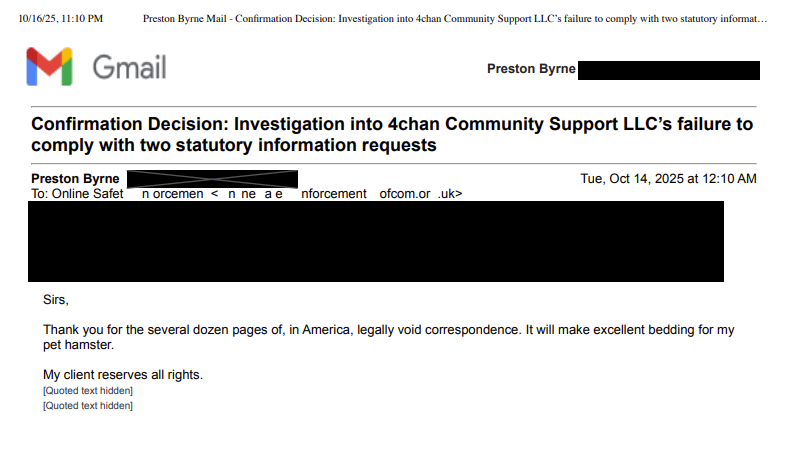The height and width of the screenshot is (462, 795).
Task: Expand the second Quoted text hidden link
Action: click(x=87, y=406)
